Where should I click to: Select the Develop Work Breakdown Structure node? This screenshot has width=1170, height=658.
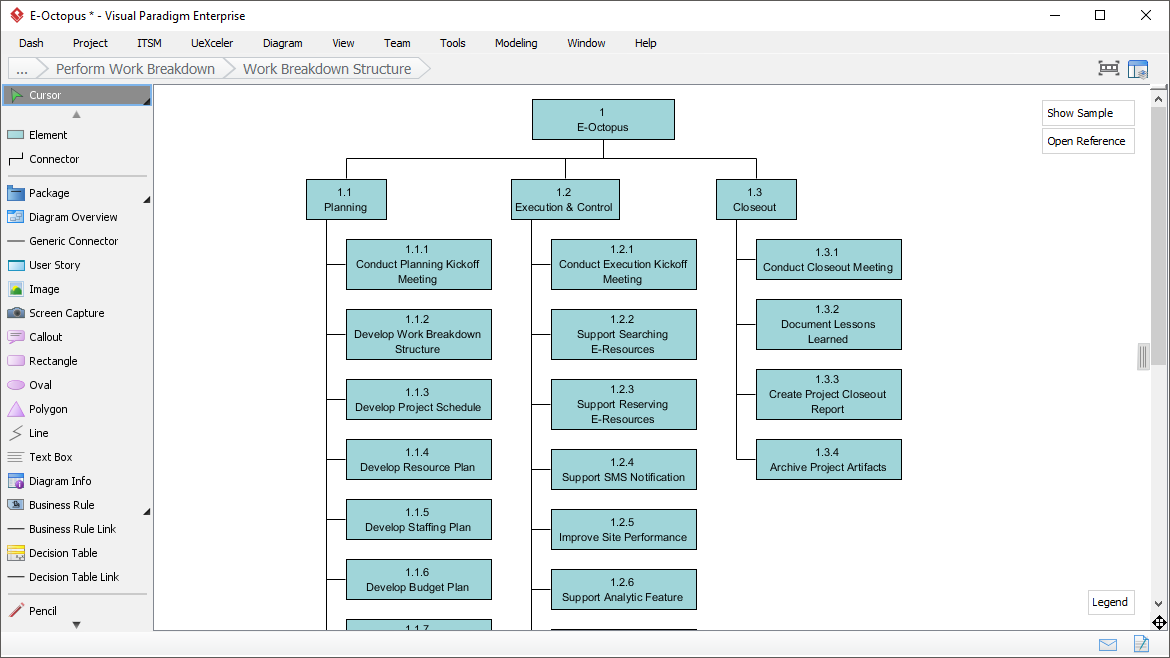tap(419, 334)
